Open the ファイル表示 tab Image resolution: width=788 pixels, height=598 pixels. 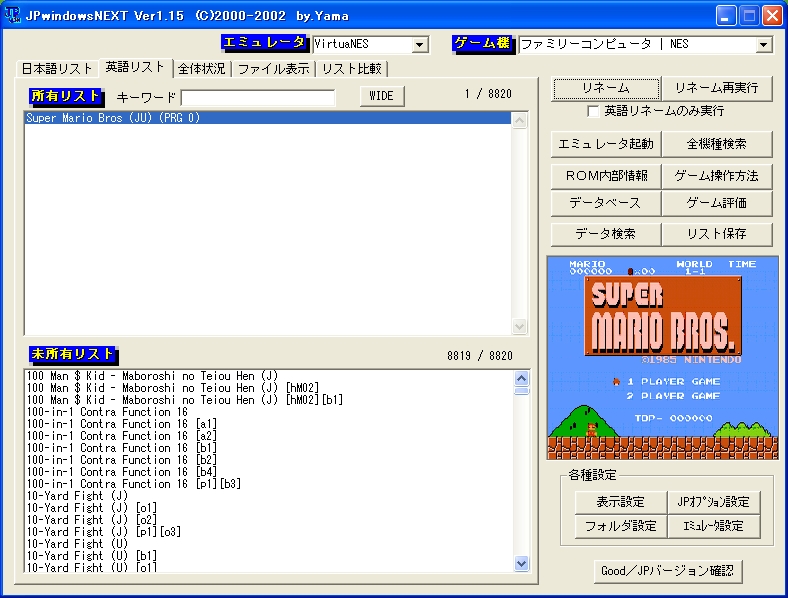[x=273, y=69]
